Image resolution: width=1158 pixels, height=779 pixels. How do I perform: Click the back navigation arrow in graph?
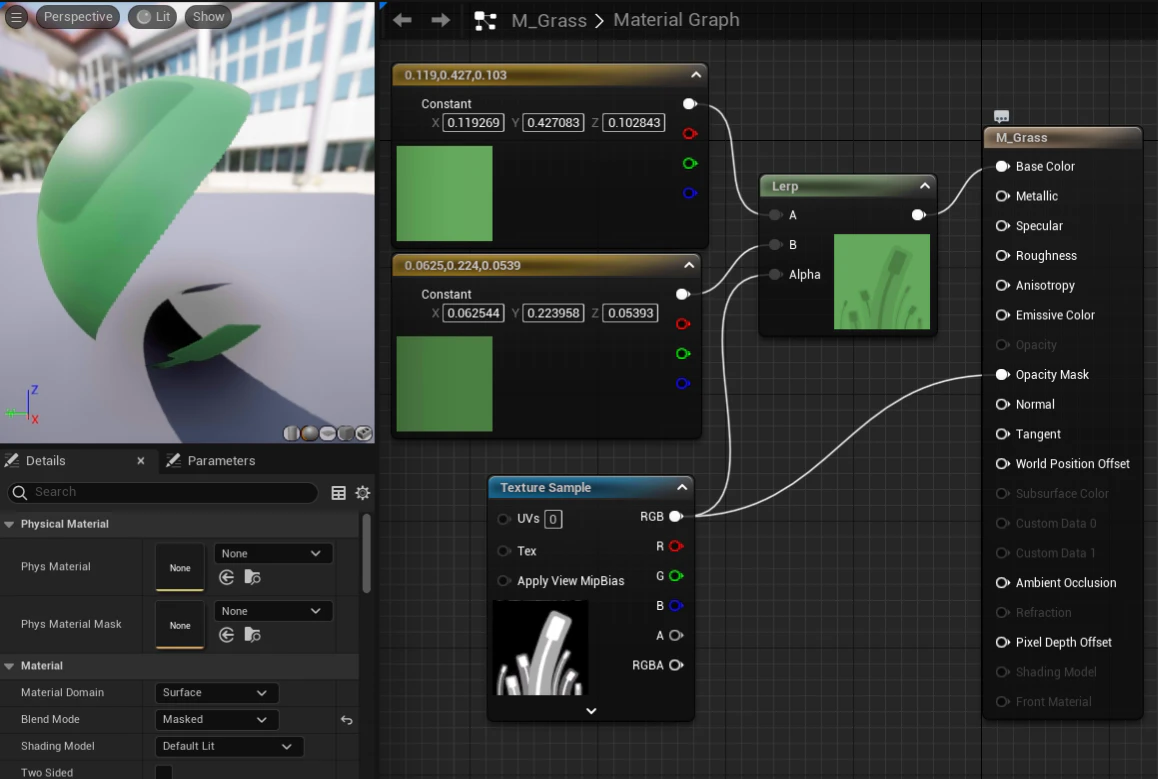(x=402, y=20)
